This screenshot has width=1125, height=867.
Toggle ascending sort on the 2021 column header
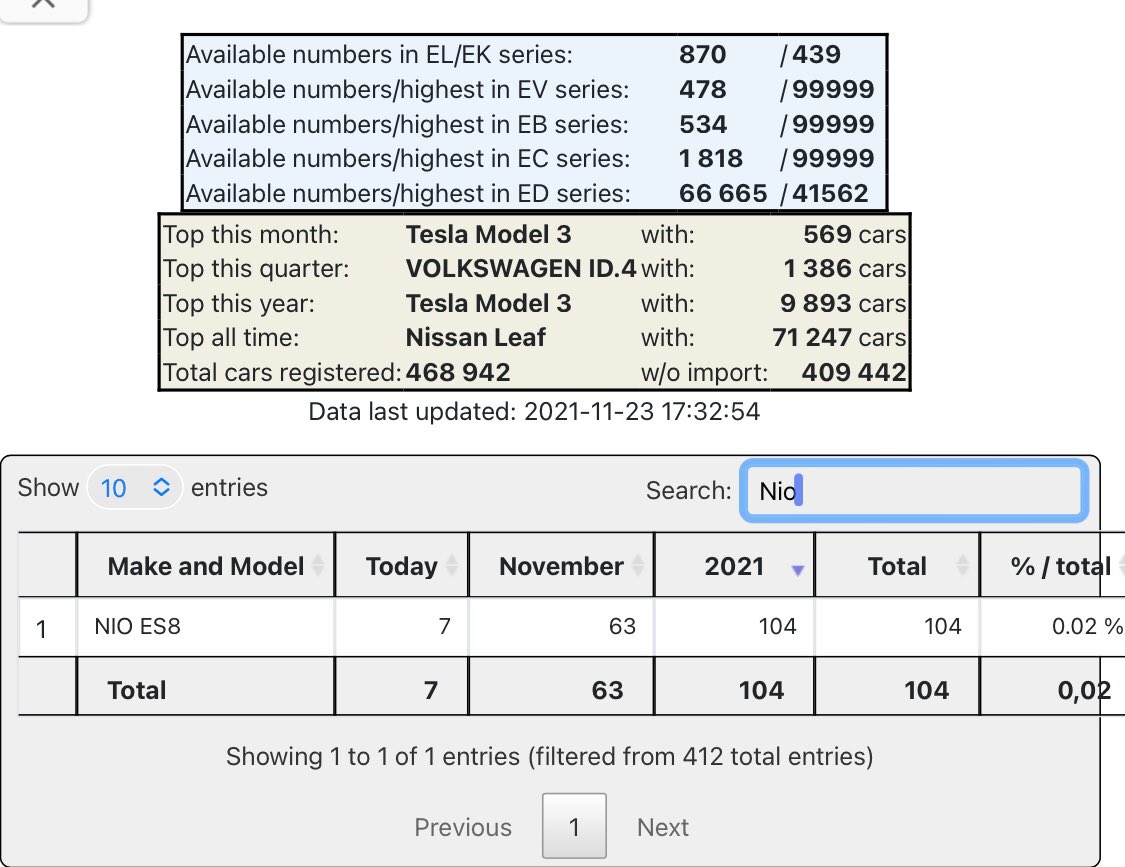(735, 565)
